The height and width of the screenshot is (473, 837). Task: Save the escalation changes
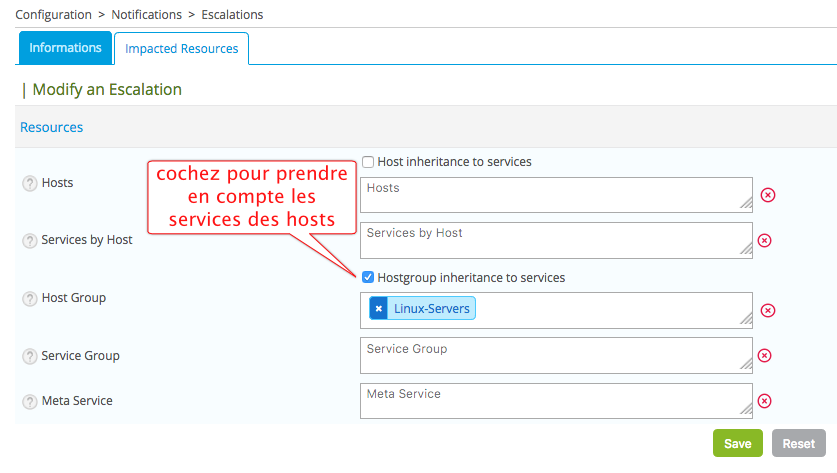coord(737,444)
